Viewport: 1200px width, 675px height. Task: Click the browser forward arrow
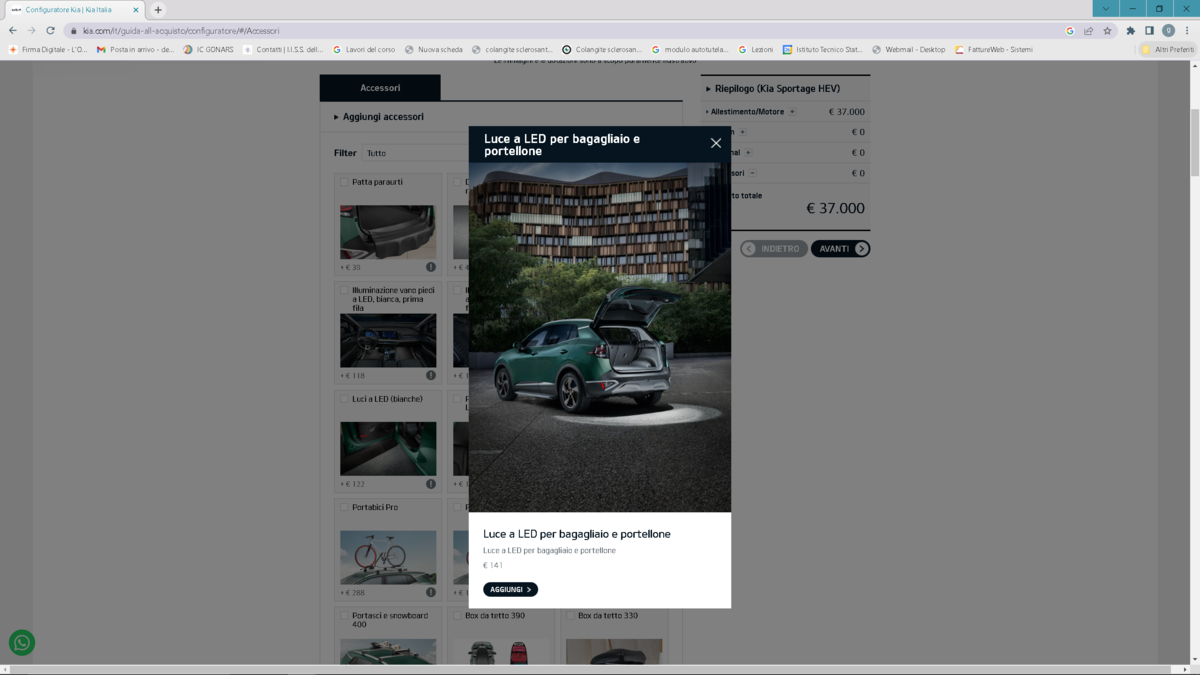click(31, 31)
